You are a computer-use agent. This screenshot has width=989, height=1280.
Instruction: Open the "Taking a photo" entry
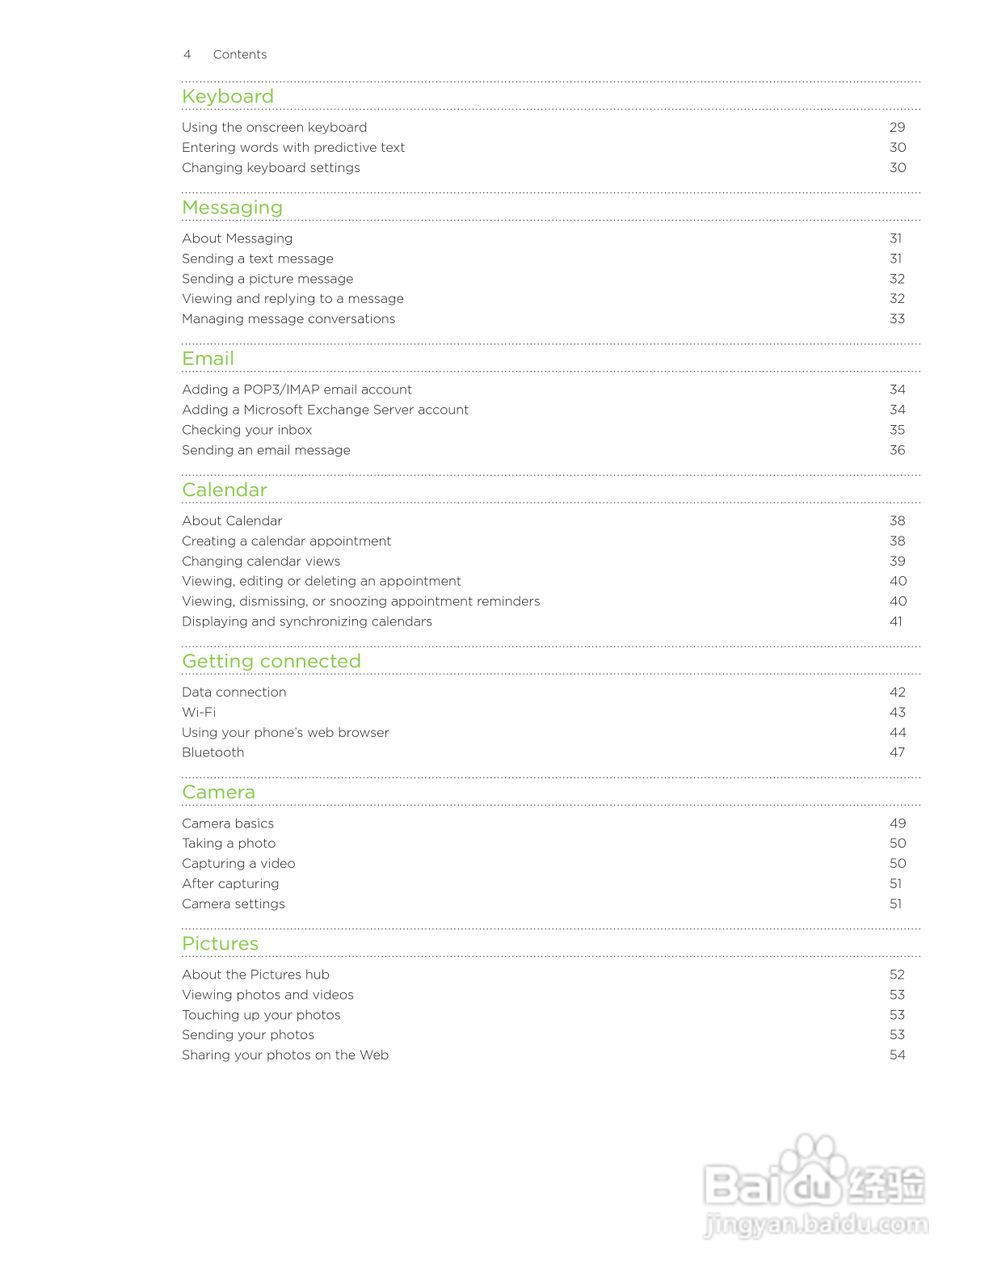[229, 843]
